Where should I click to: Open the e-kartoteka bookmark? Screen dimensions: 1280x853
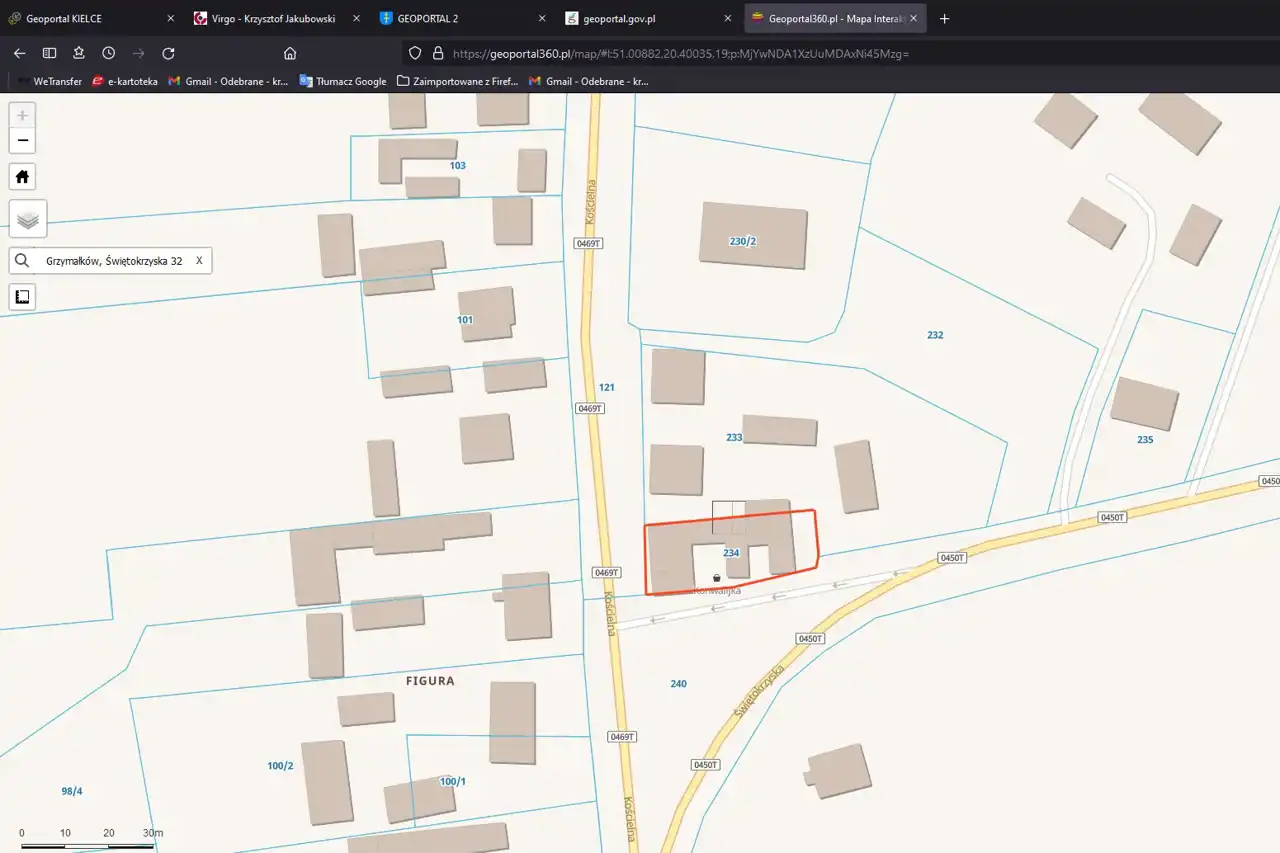pos(125,81)
